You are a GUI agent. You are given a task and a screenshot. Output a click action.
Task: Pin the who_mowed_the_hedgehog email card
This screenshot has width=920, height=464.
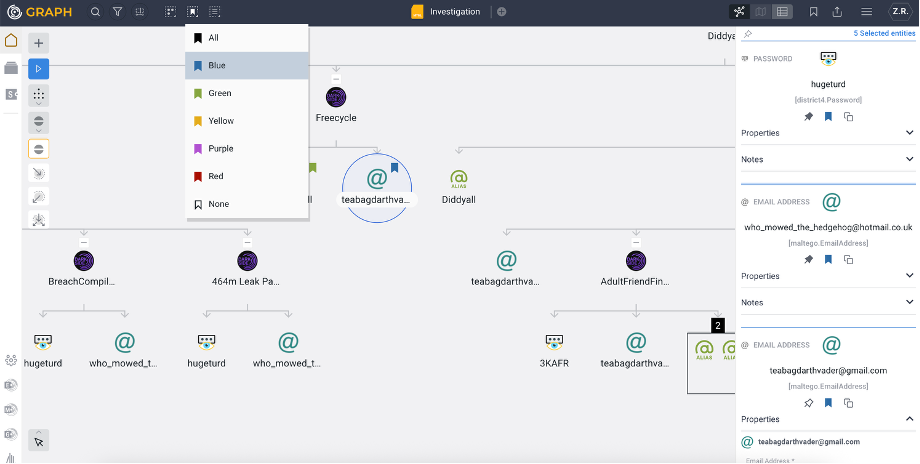coord(809,260)
